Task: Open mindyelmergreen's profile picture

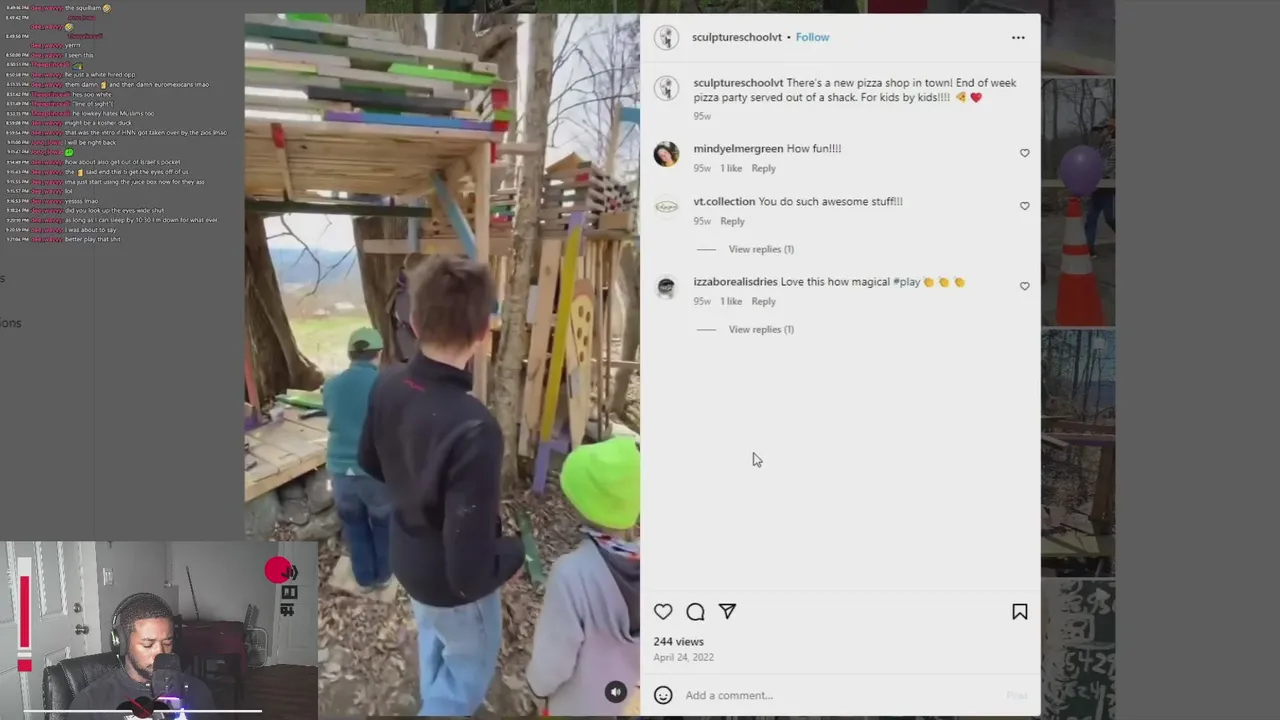Action: click(666, 153)
